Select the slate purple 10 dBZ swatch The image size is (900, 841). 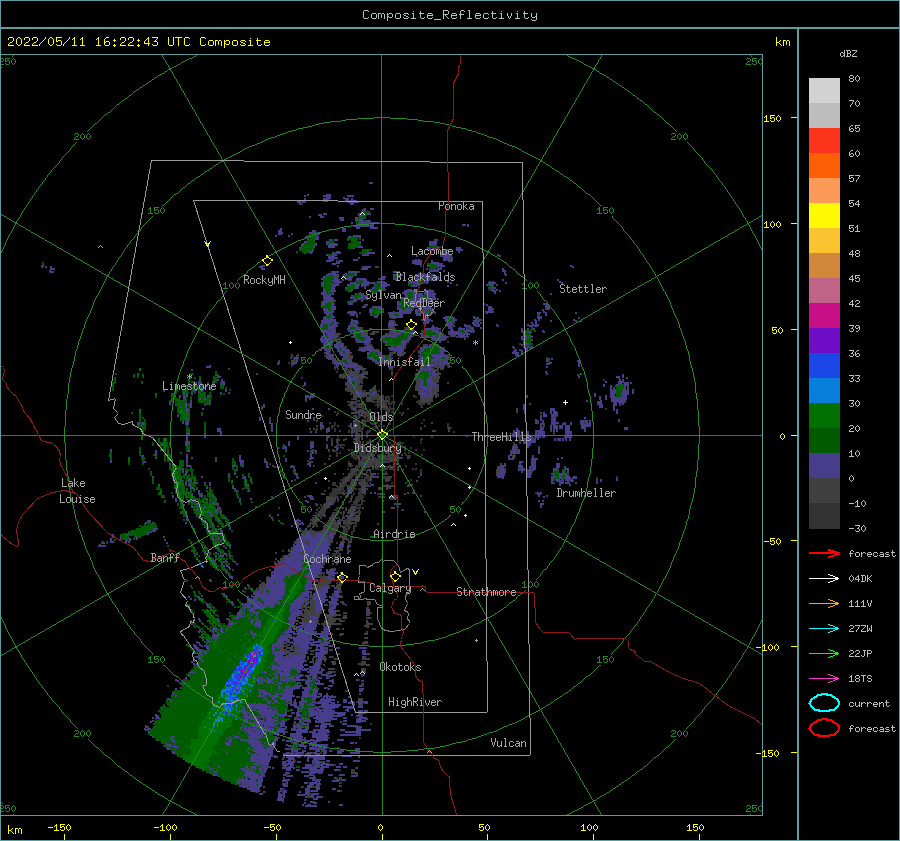[824, 465]
